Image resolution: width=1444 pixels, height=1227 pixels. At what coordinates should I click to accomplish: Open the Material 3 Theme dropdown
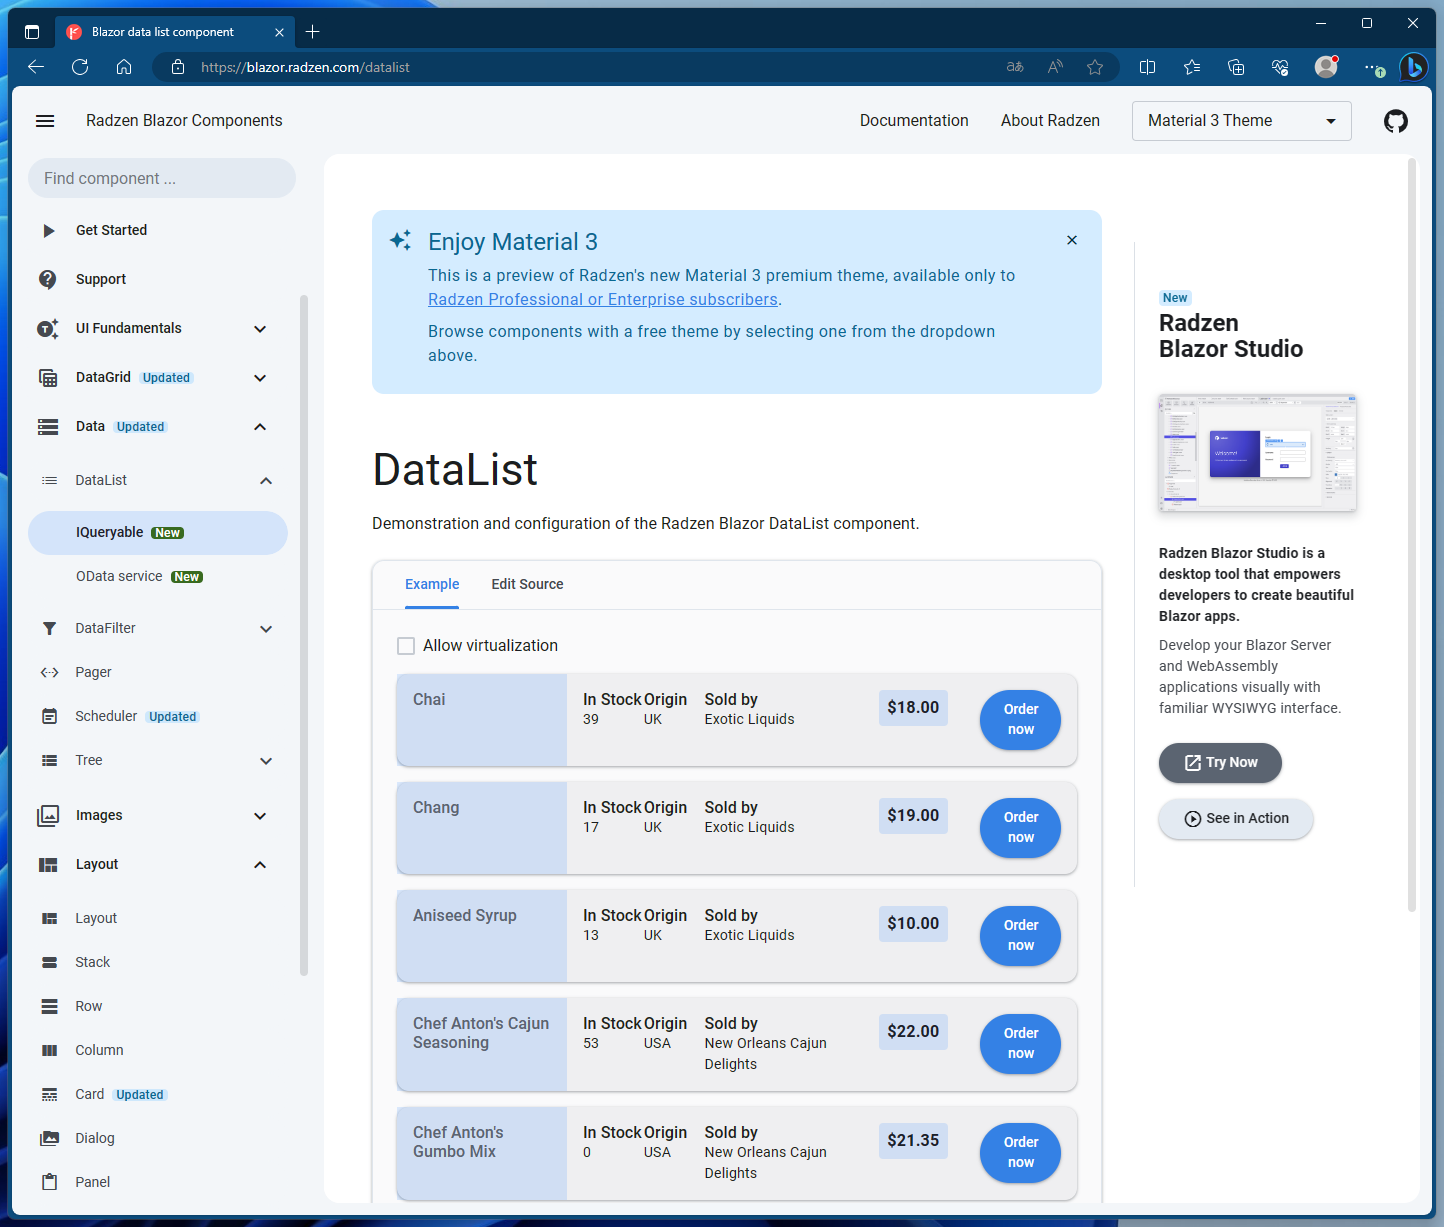1241,120
